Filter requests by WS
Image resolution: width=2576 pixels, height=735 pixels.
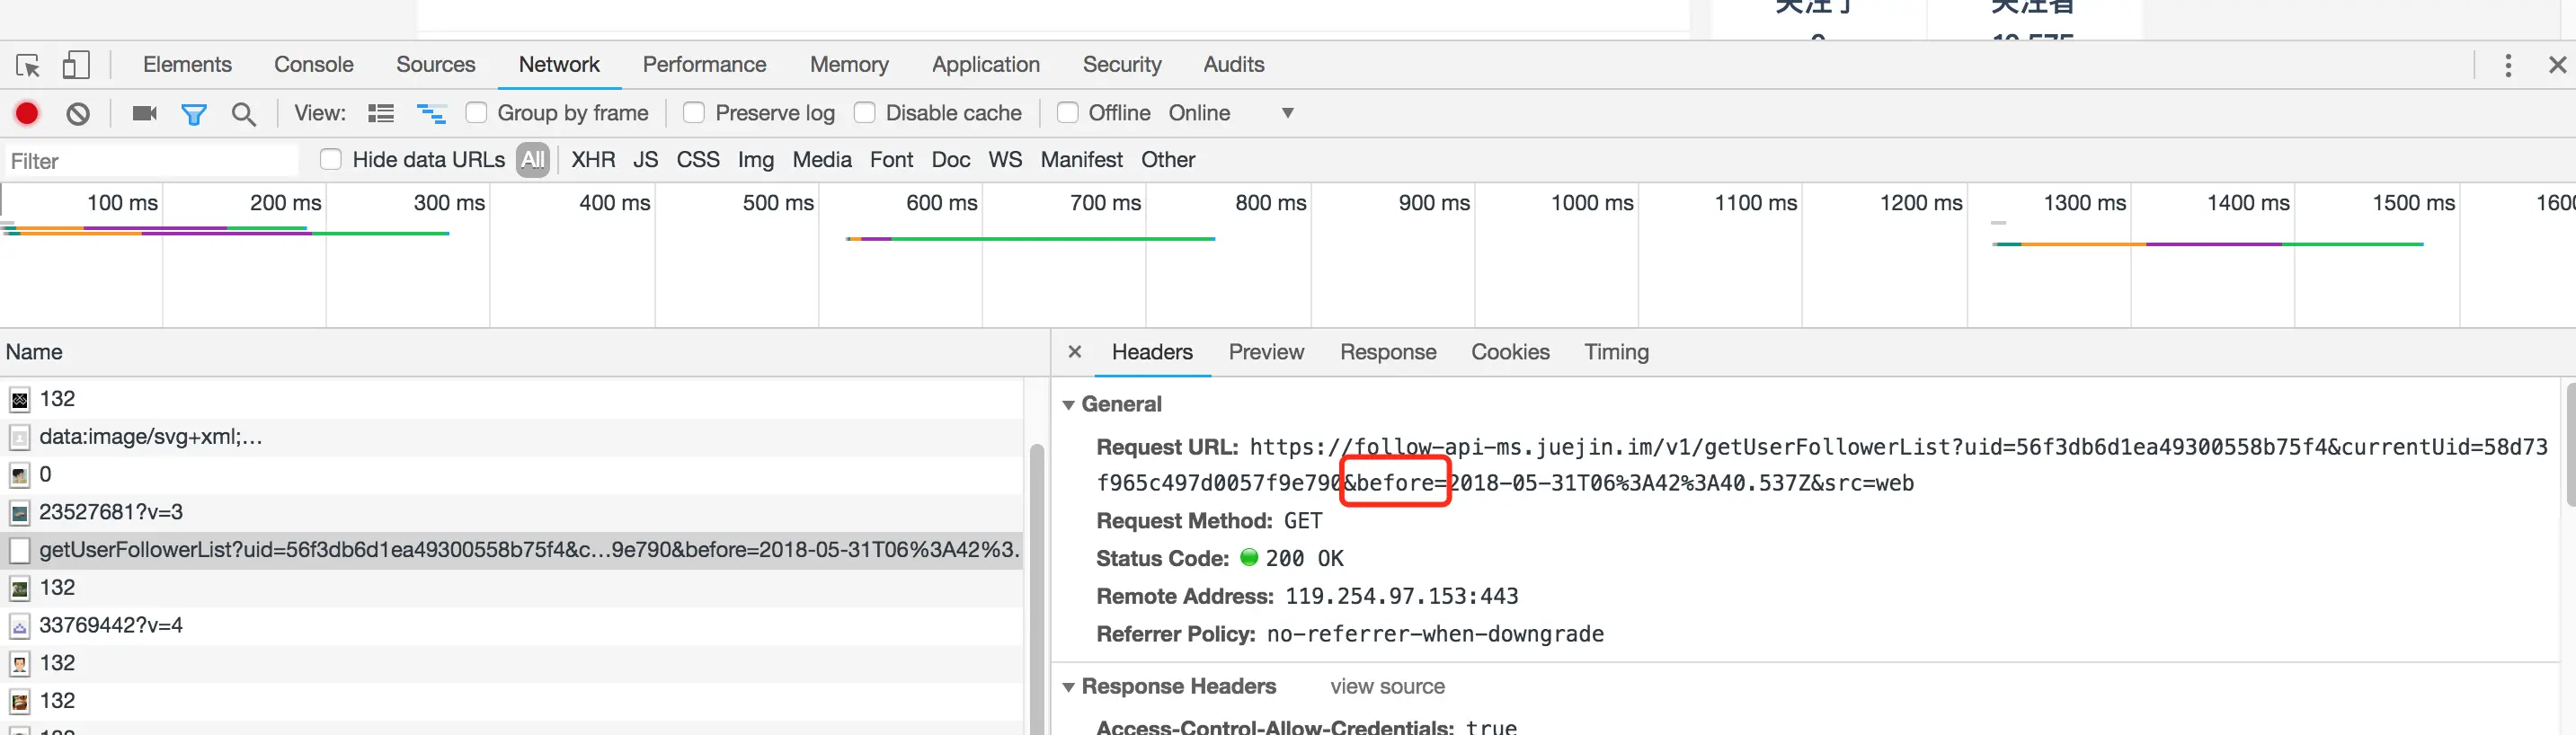pyautogui.click(x=1005, y=160)
